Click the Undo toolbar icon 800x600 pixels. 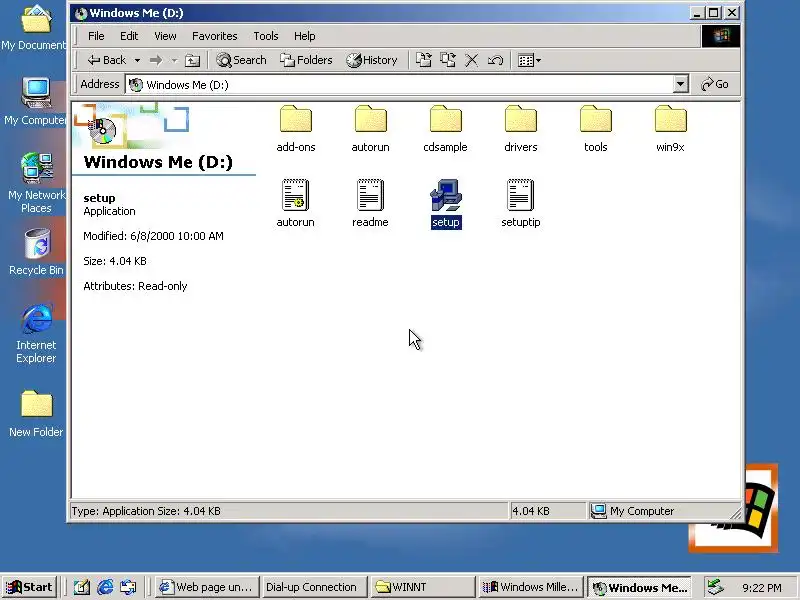click(x=495, y=60)
